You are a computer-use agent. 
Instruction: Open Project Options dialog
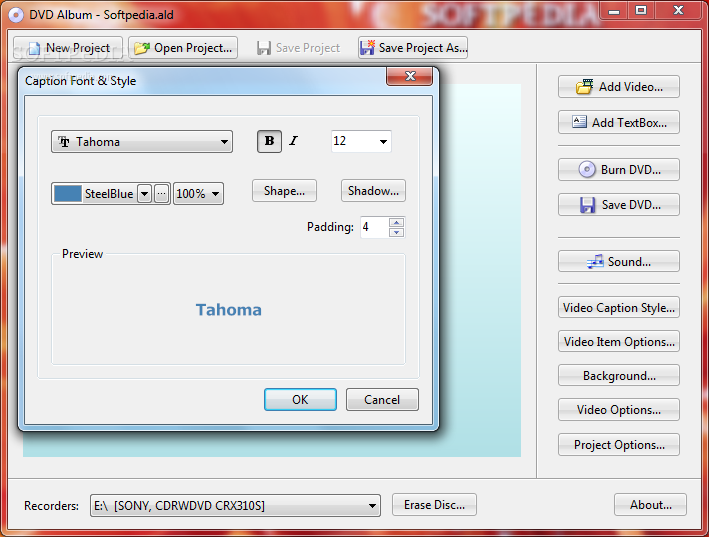tap(619, 445)
